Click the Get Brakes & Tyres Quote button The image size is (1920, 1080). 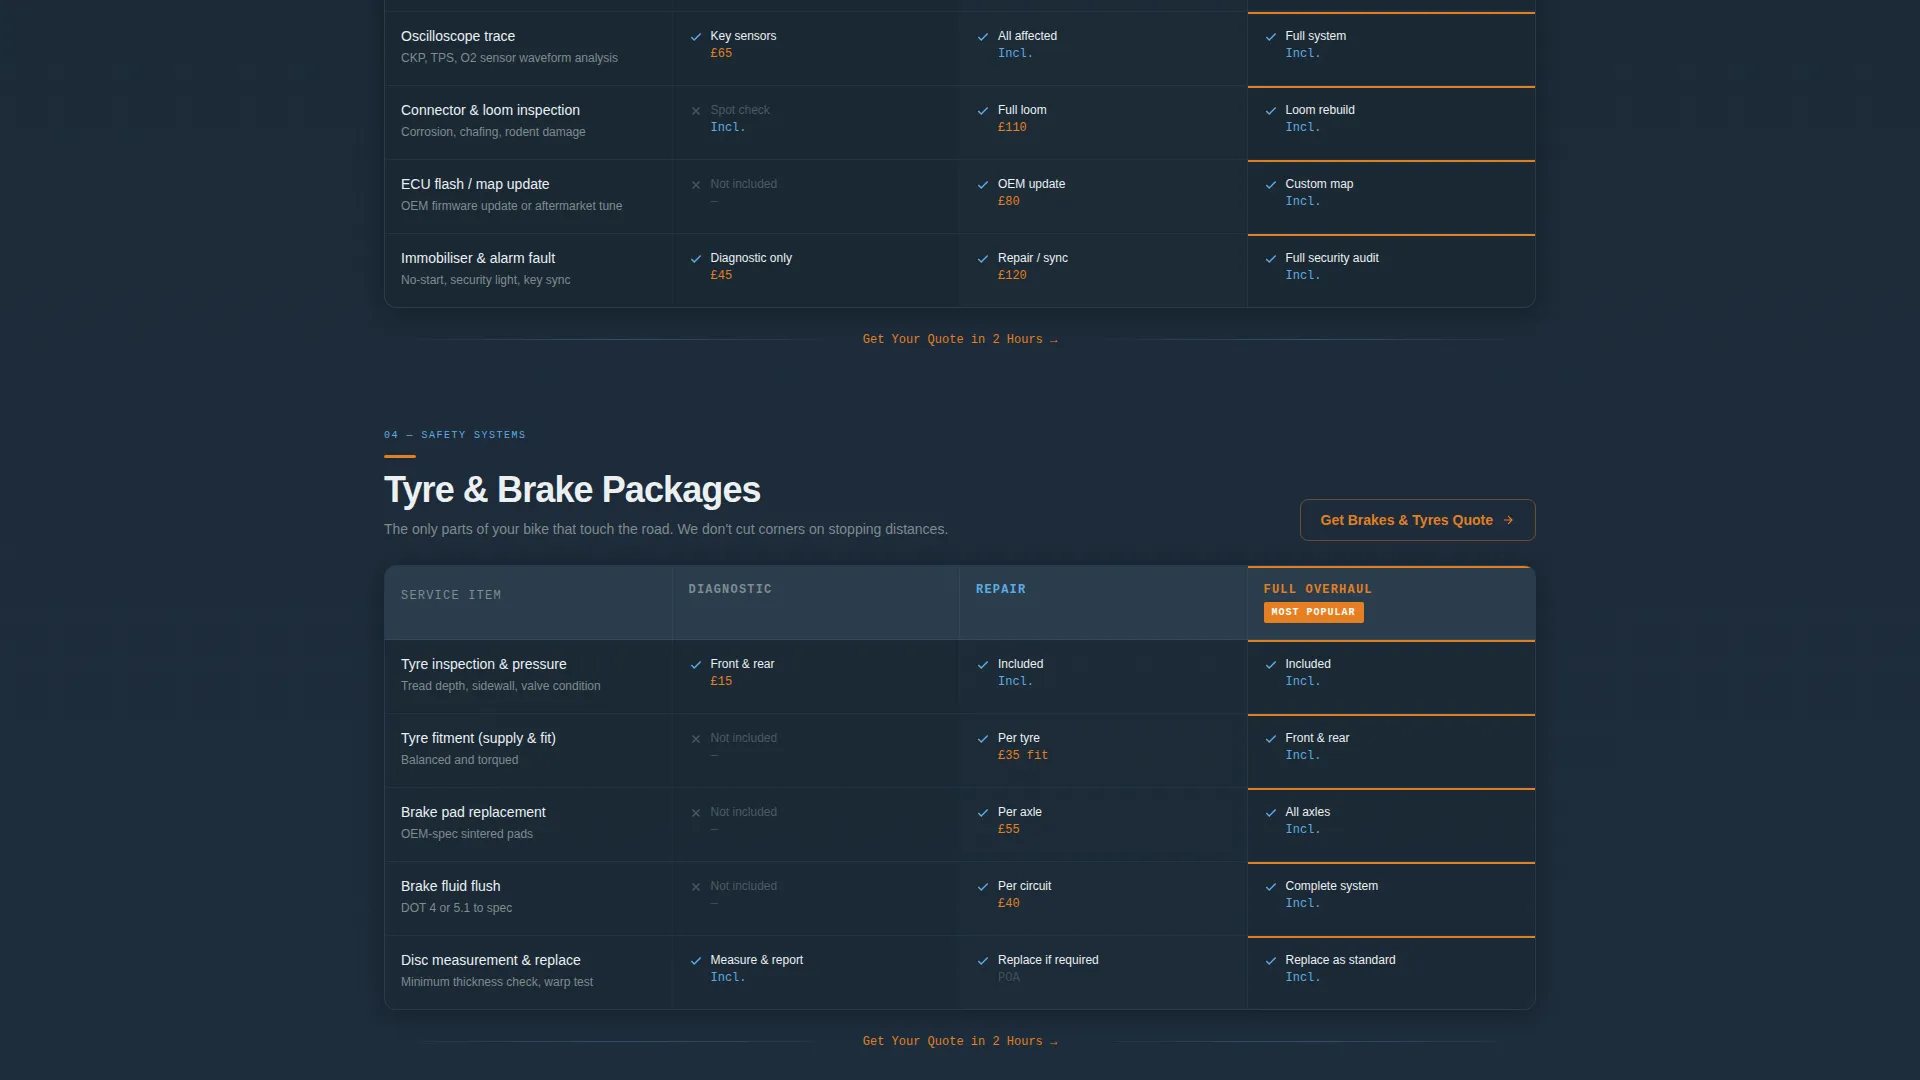[x=1417, y=520]
